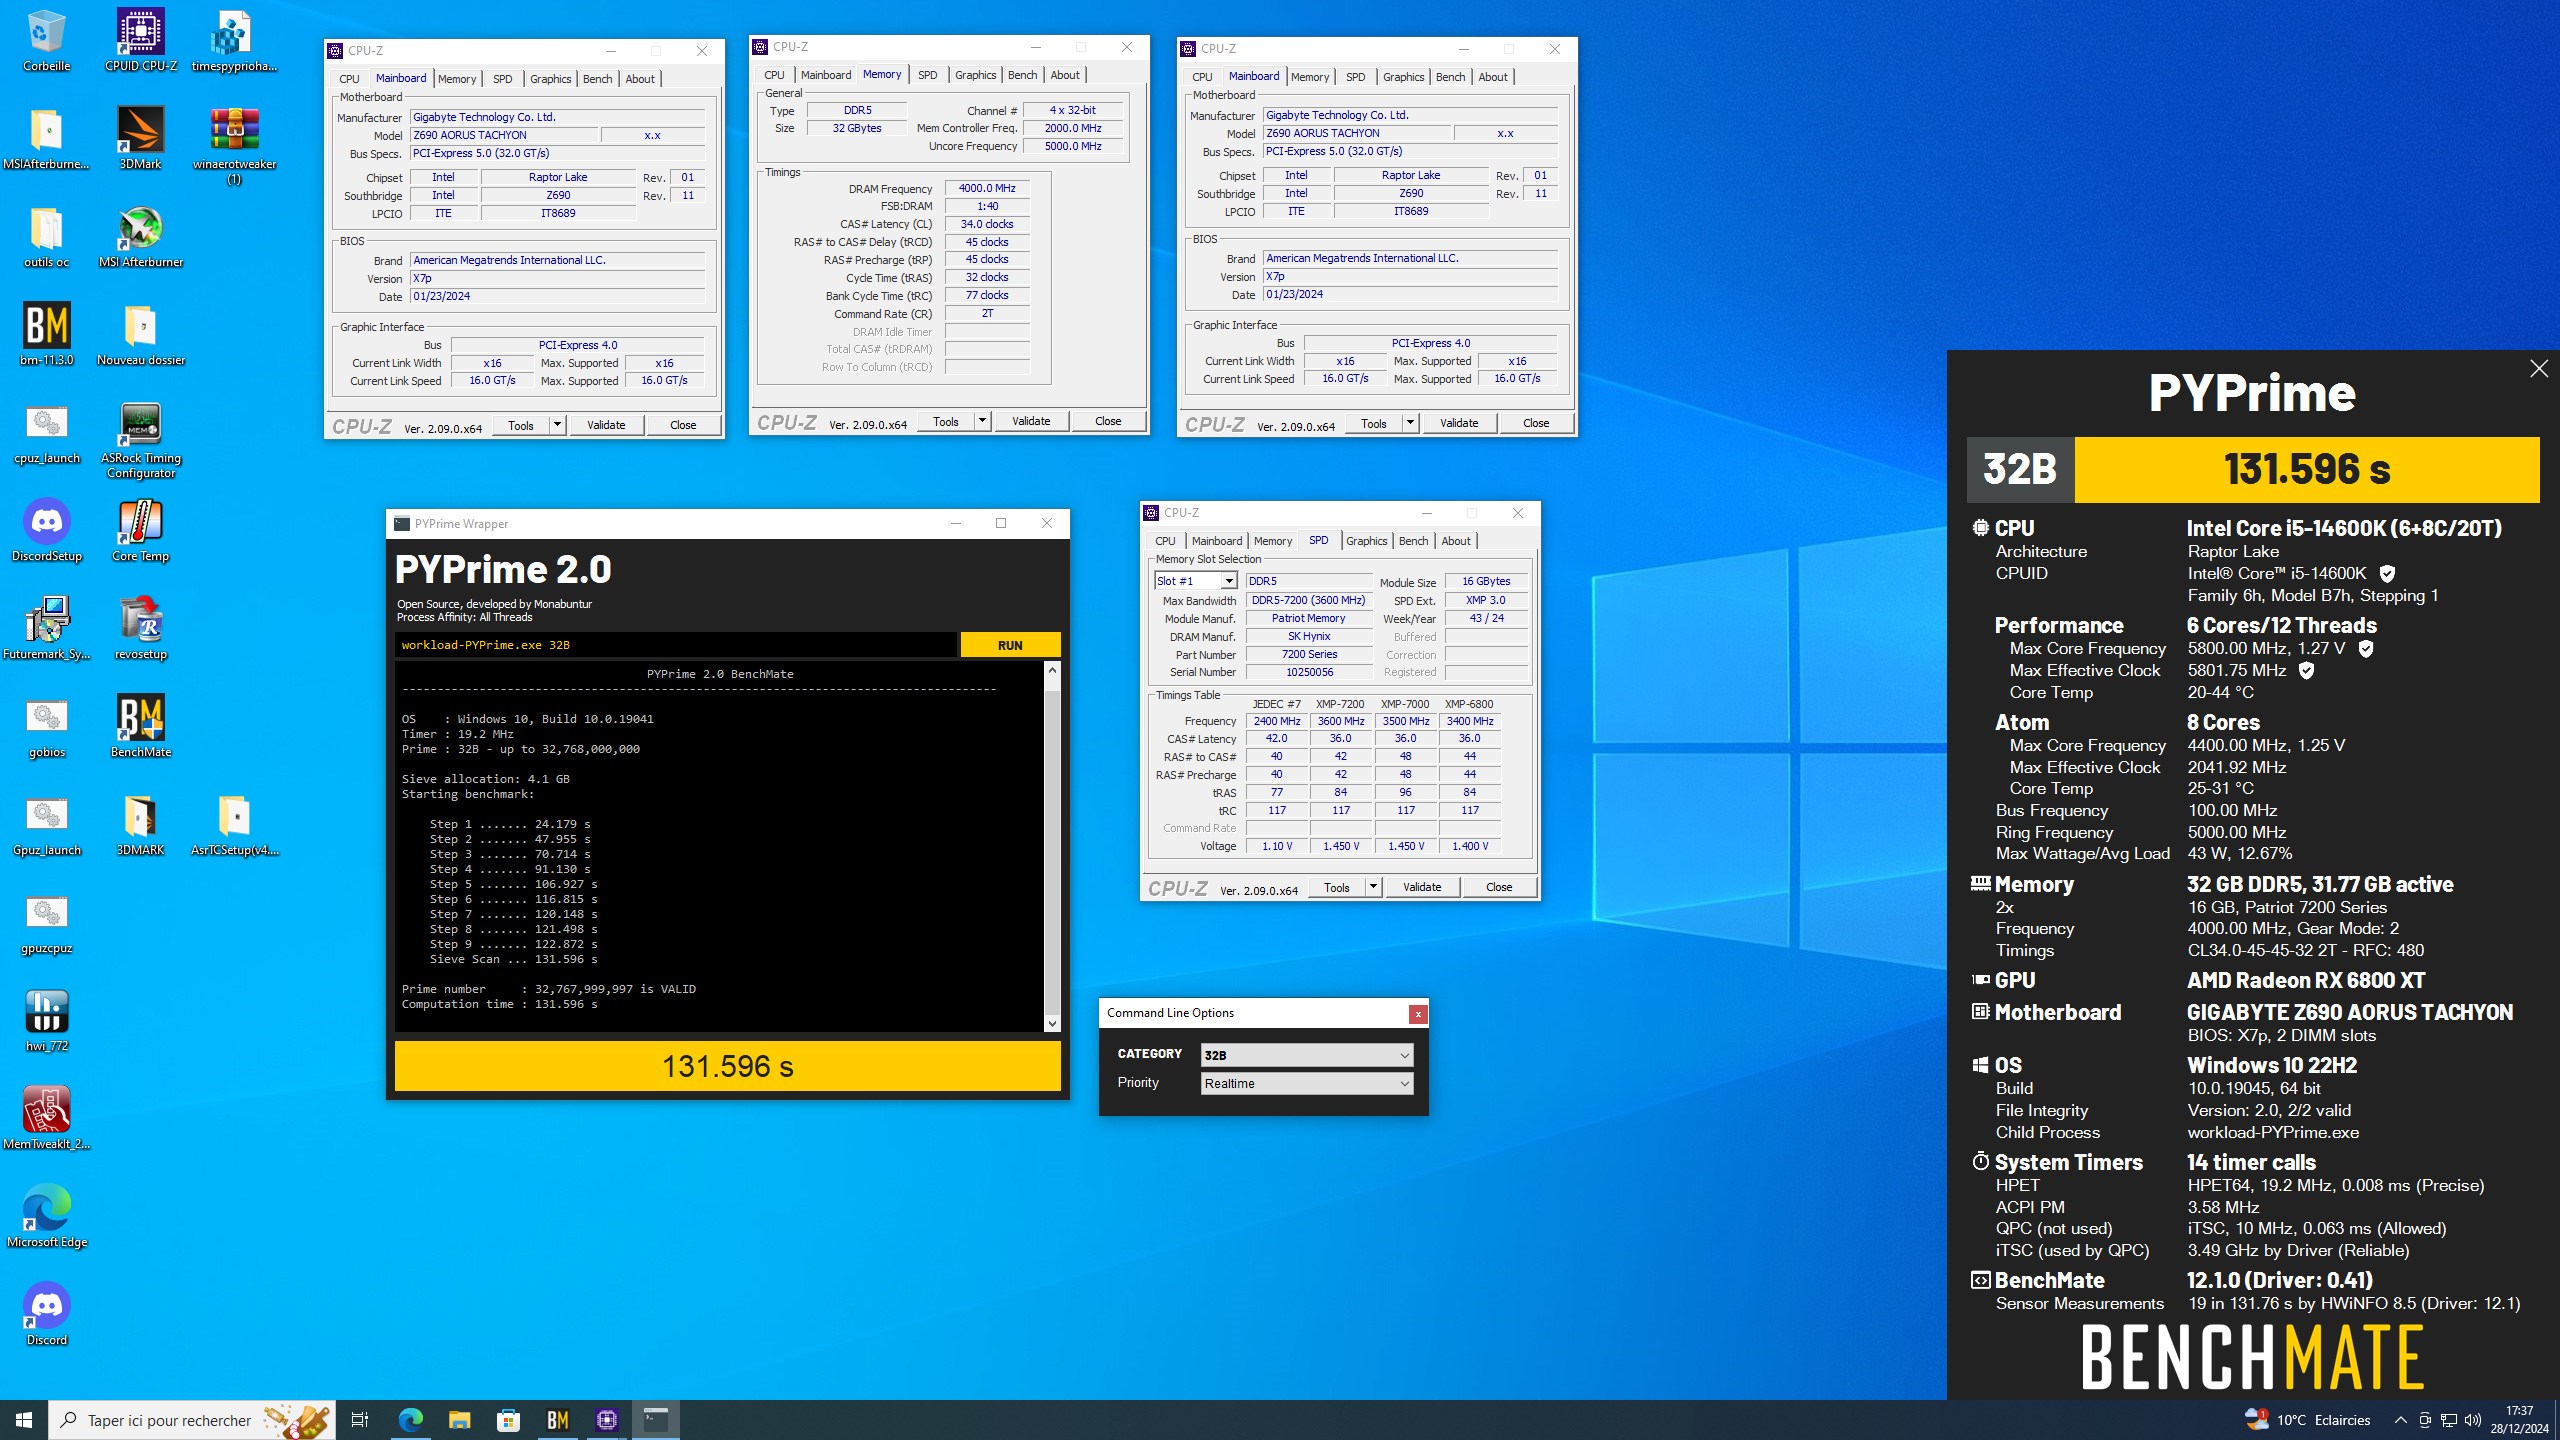The width and height of the screenshot is (2560, 1440).
Task: Open the bm-11.3.0 desktop icon
Action: click(46, 334)
